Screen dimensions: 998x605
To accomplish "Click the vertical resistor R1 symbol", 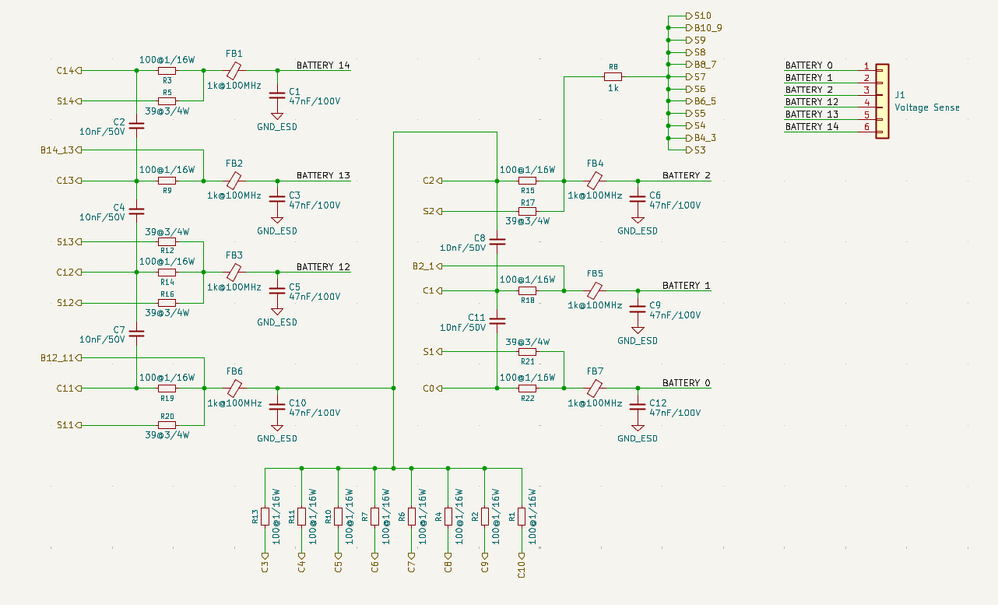I will (x=521, y=517).
